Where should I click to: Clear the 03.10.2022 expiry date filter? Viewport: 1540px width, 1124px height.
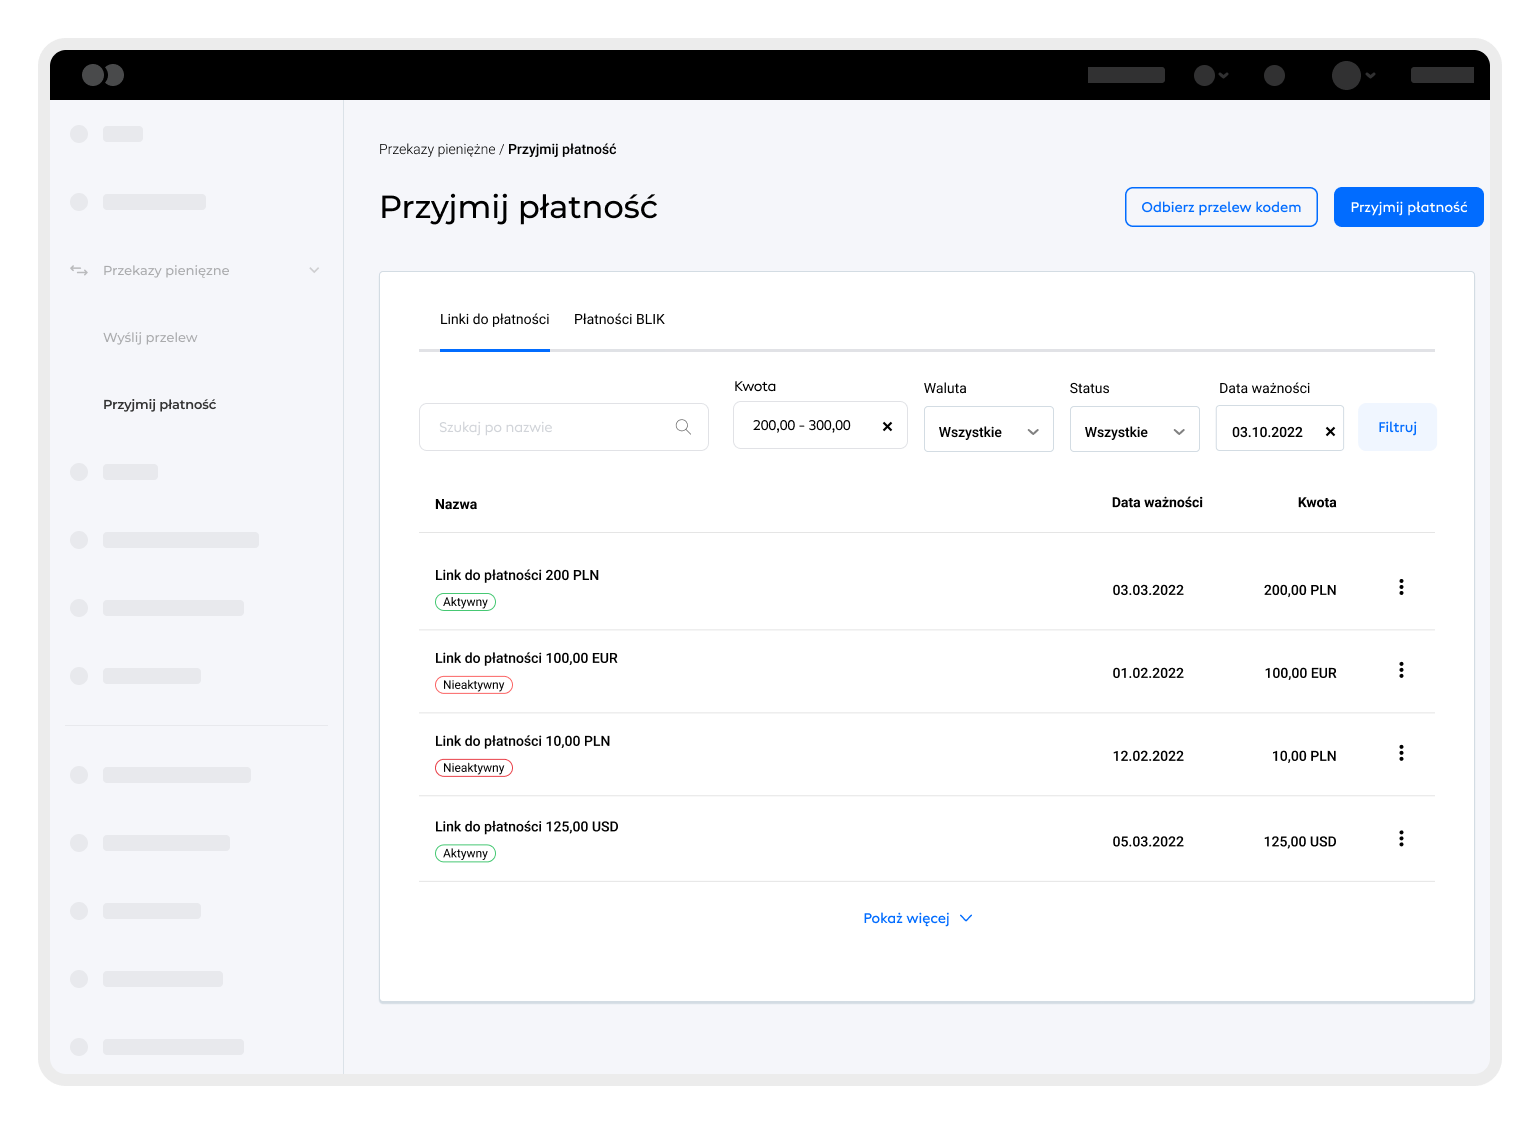tap(1330, 432)
